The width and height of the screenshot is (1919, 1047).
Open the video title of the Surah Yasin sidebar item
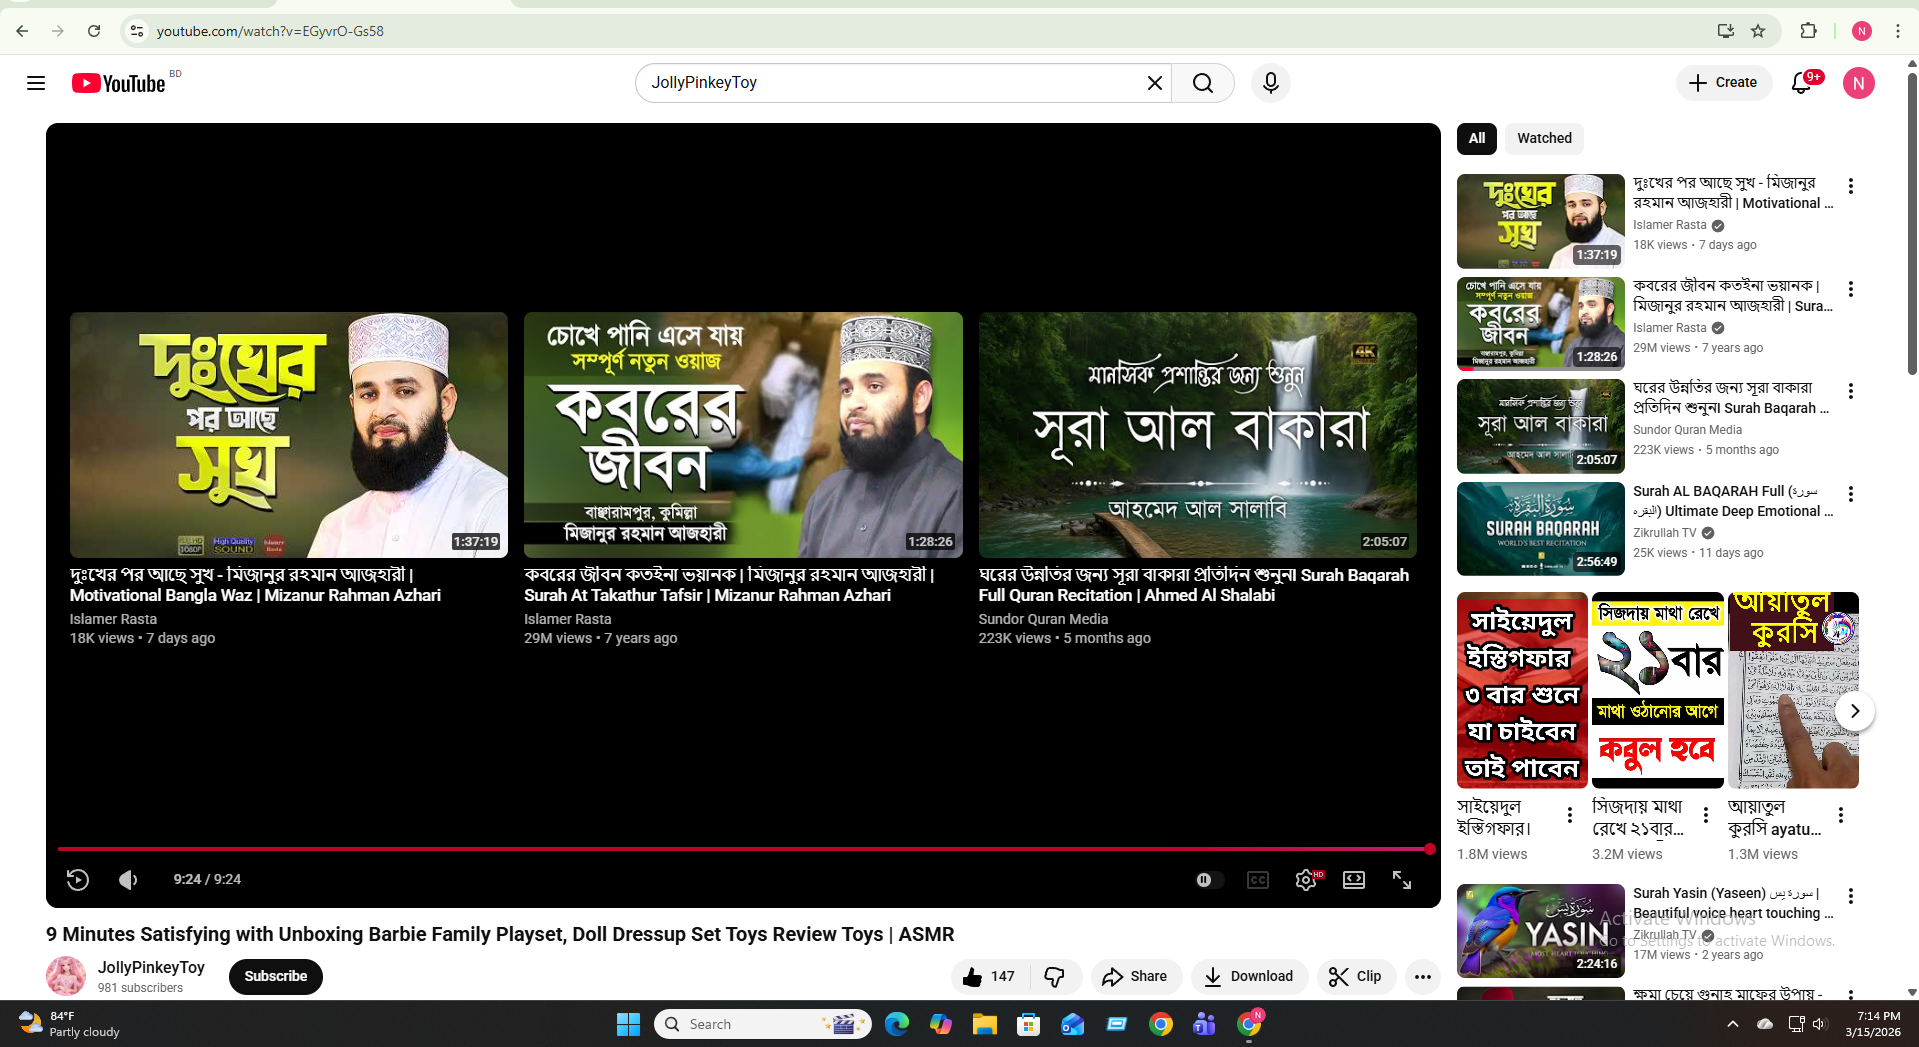(x=1733, y=903)
